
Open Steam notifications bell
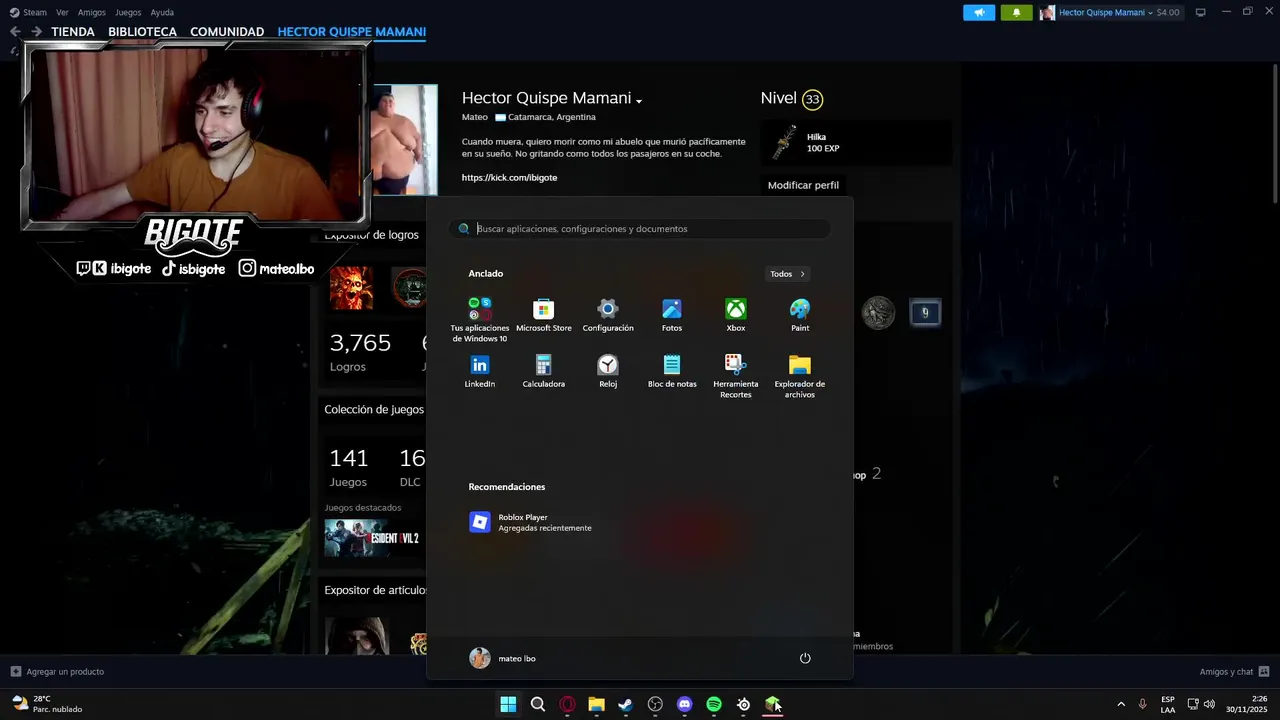point(1017,12)
